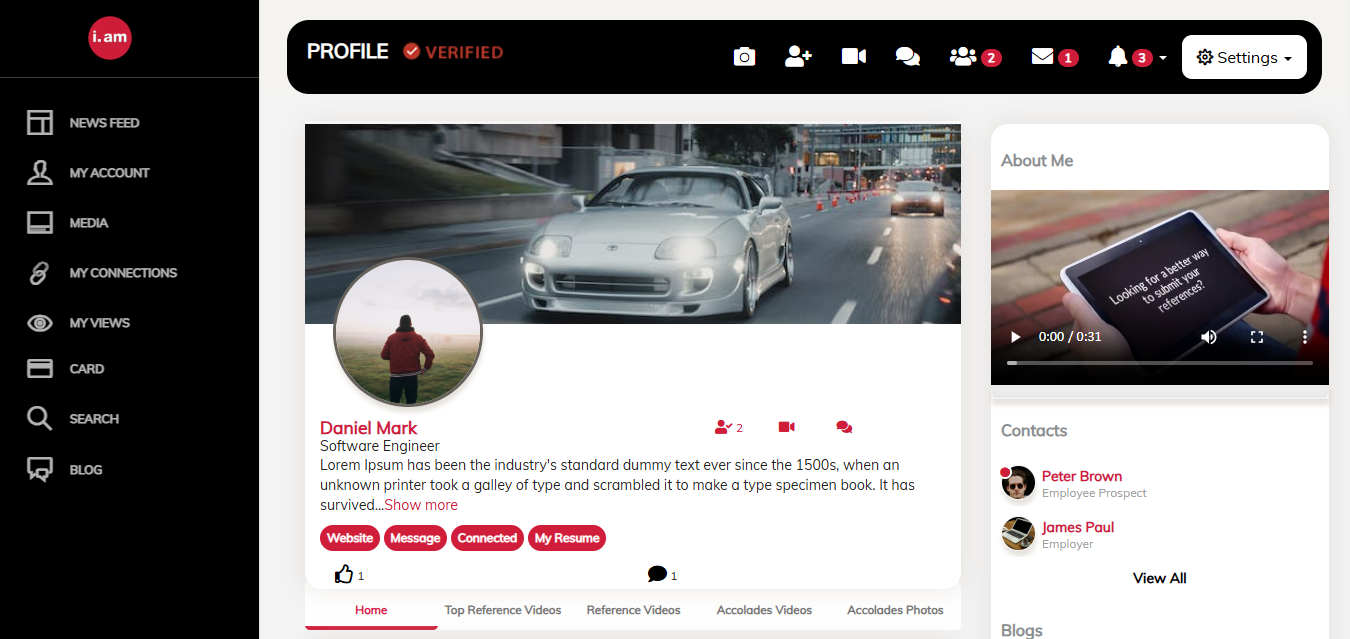
Task: Click the VERIFIED badge
Action: 453,52
